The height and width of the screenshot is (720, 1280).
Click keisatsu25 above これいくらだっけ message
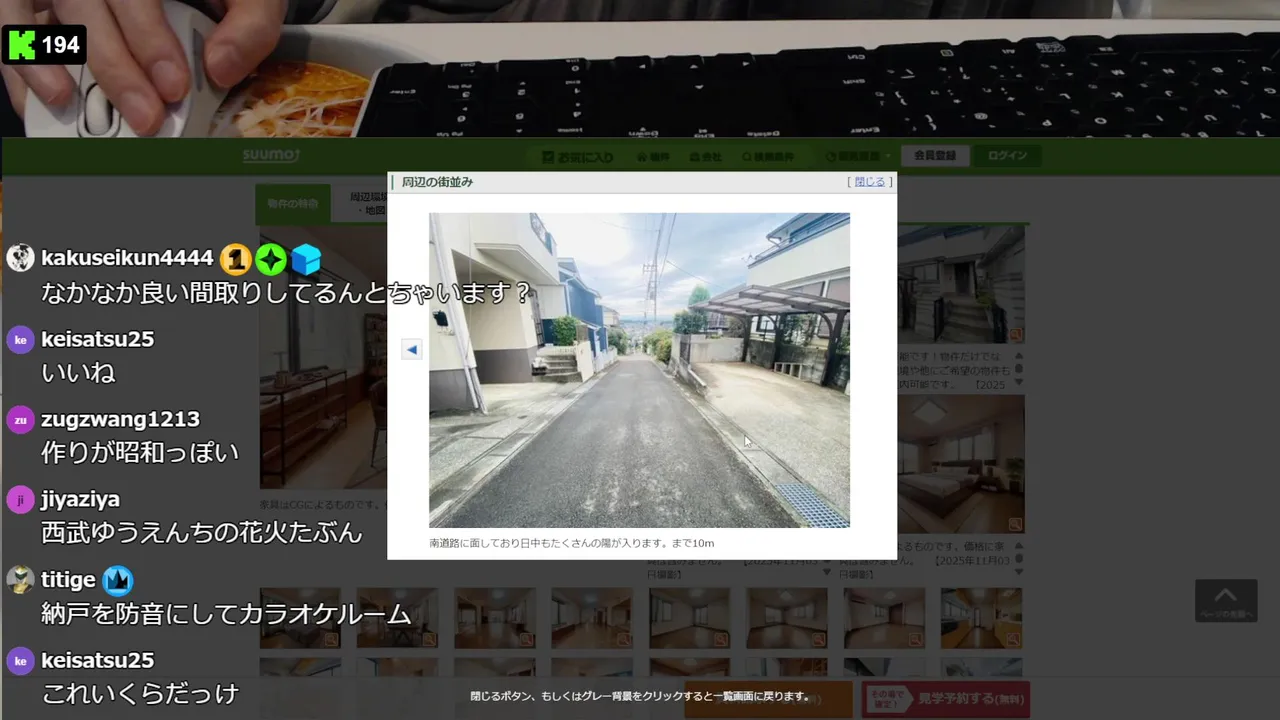click(x=97, y=660)
